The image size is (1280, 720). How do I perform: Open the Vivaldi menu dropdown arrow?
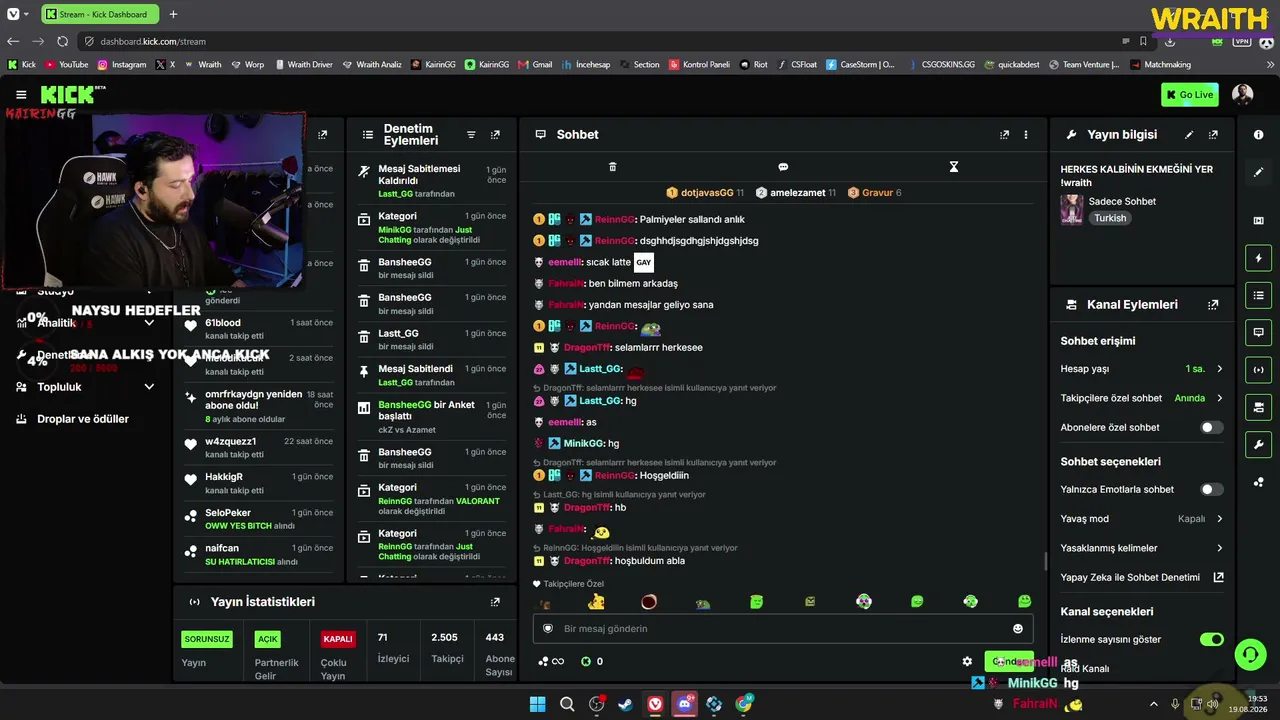click(x=26, y=14)
